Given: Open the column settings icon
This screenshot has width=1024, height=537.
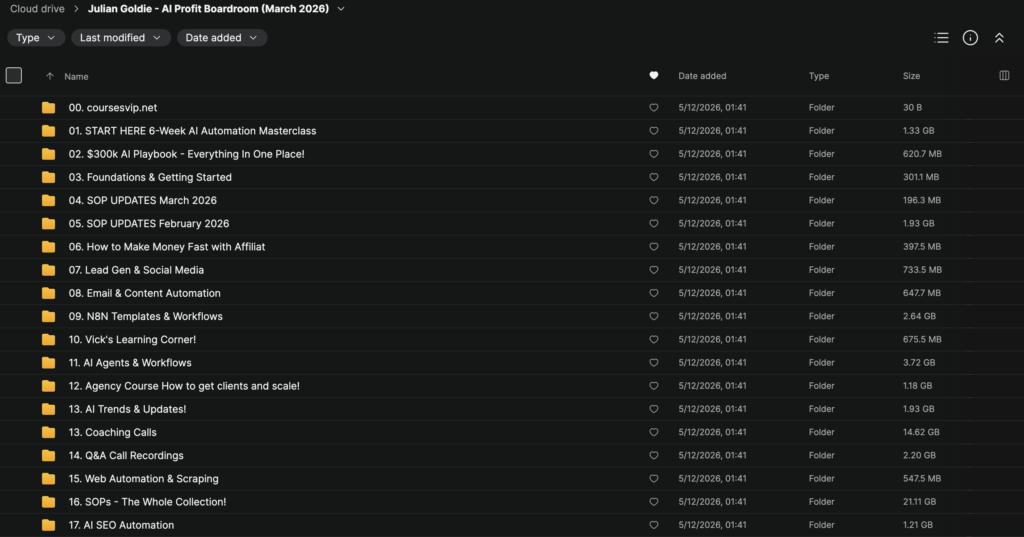Looking at the screenshot, I should 1004,76.
